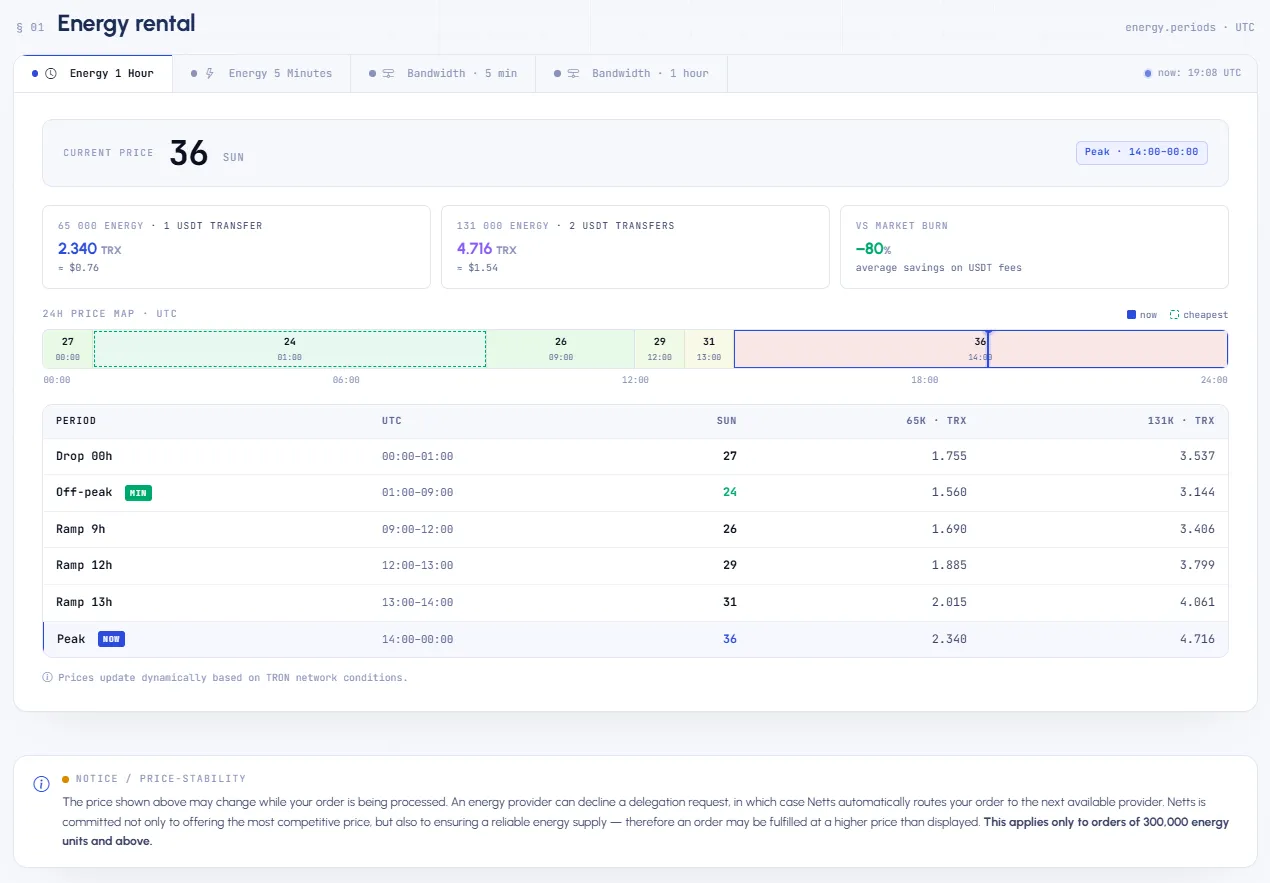Select the 27 segment at 00:00 in price map
Image resolution: width=1270 pixels, height=883 pixels.
tap(68, 349)
